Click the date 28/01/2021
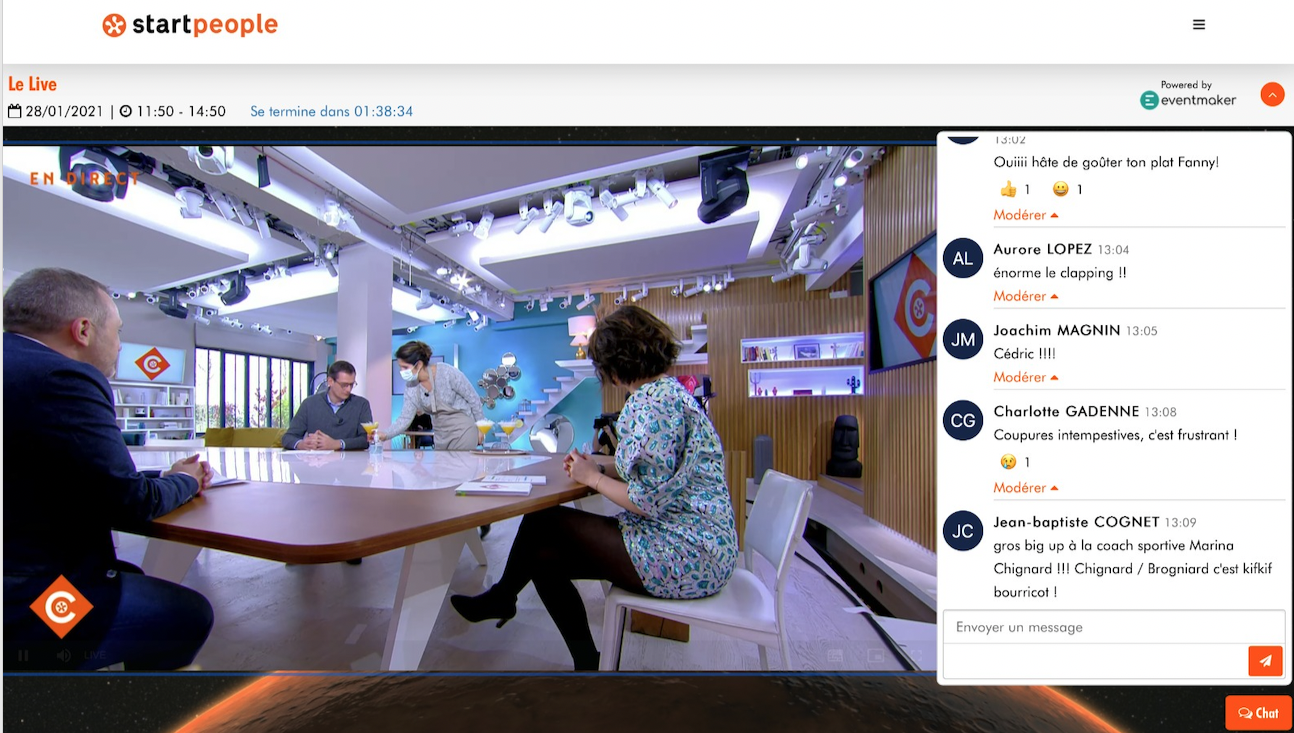Screen dimensions: 1294x733 (64, 111)
